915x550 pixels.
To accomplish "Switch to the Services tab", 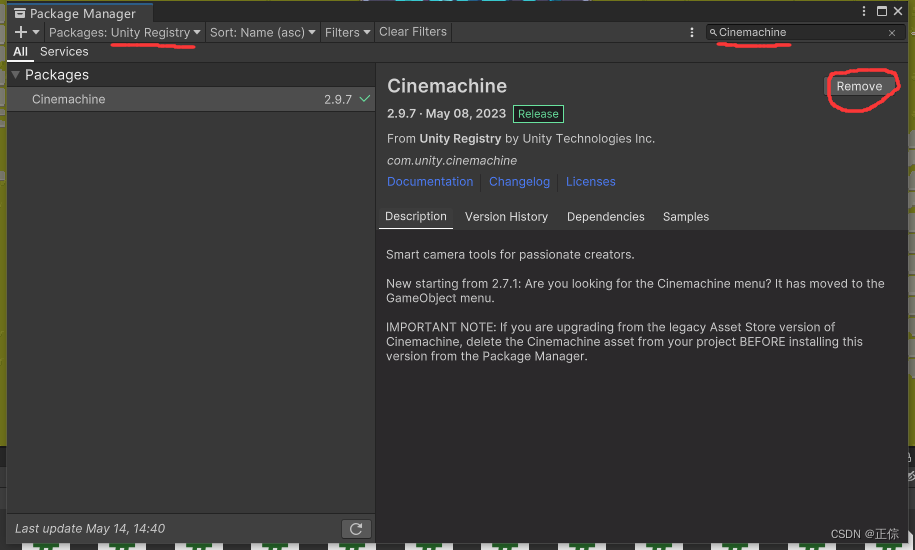I will pos(64,51).
